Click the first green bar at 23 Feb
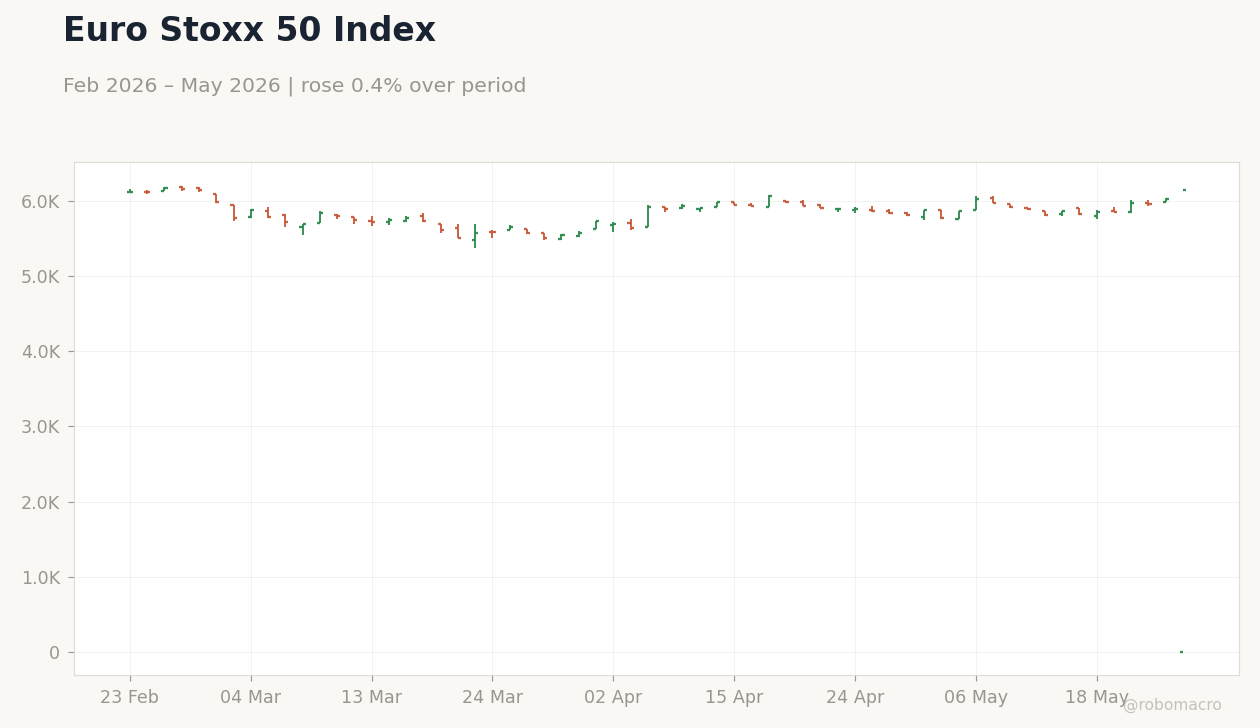Viewport: 1260px width, 728px height. click(130, 191)
